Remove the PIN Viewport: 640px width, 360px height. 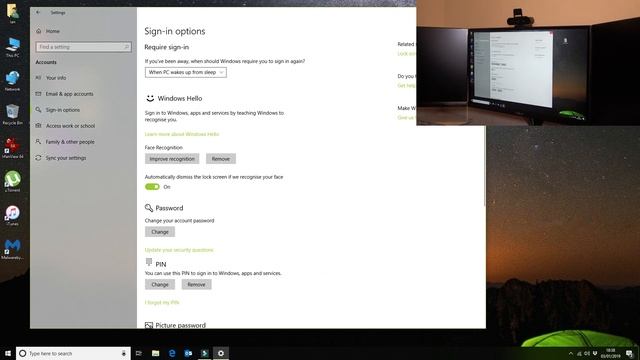pos(196,284)
